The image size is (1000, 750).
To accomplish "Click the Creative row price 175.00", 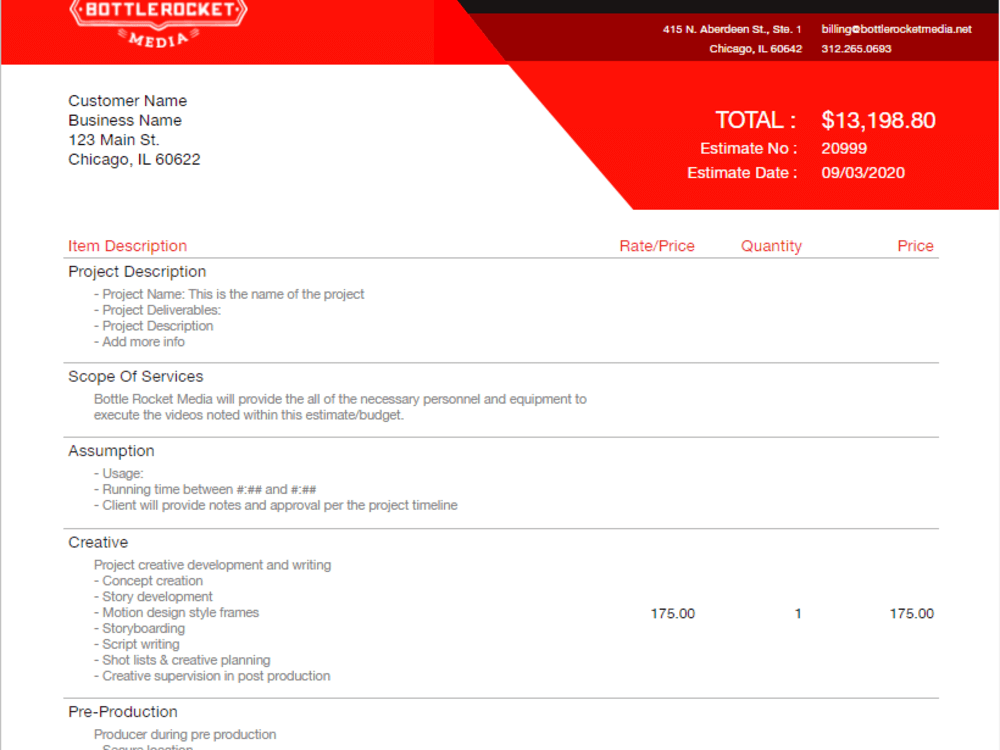I will [x=911, y=614].
